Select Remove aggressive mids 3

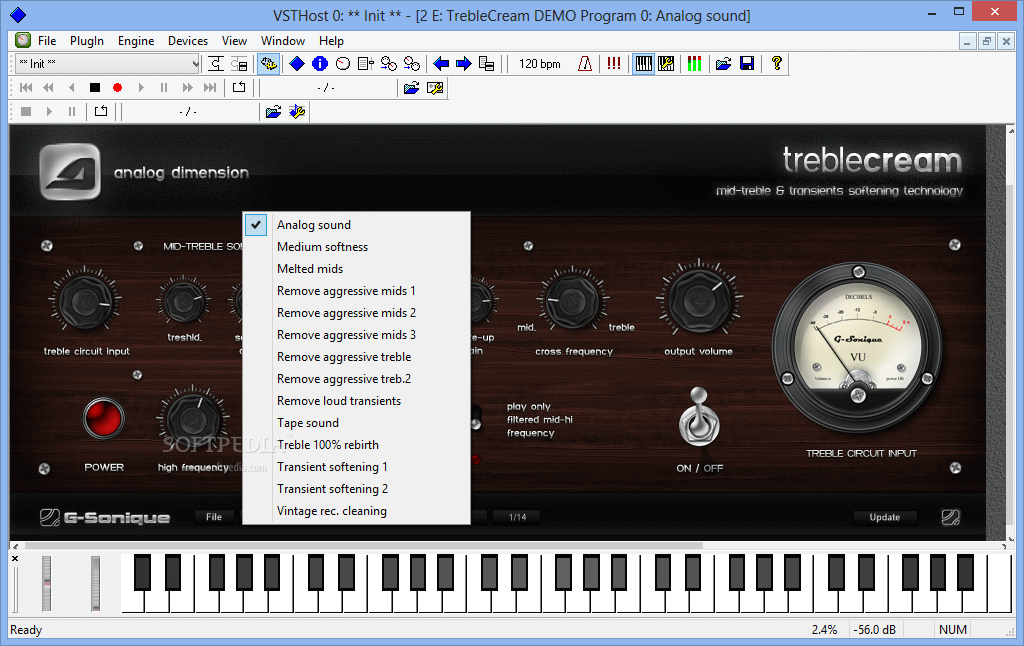(x=357, y=334)
